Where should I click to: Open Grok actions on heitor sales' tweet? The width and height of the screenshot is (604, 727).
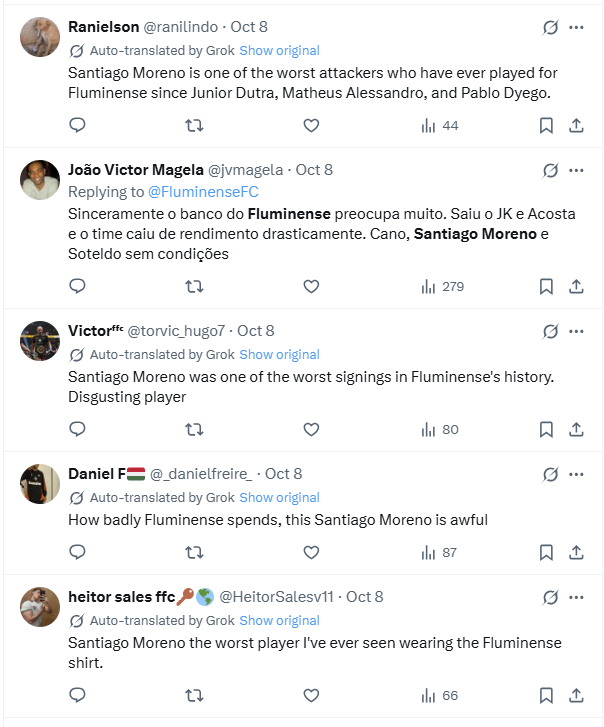click(x=550, y=597)
